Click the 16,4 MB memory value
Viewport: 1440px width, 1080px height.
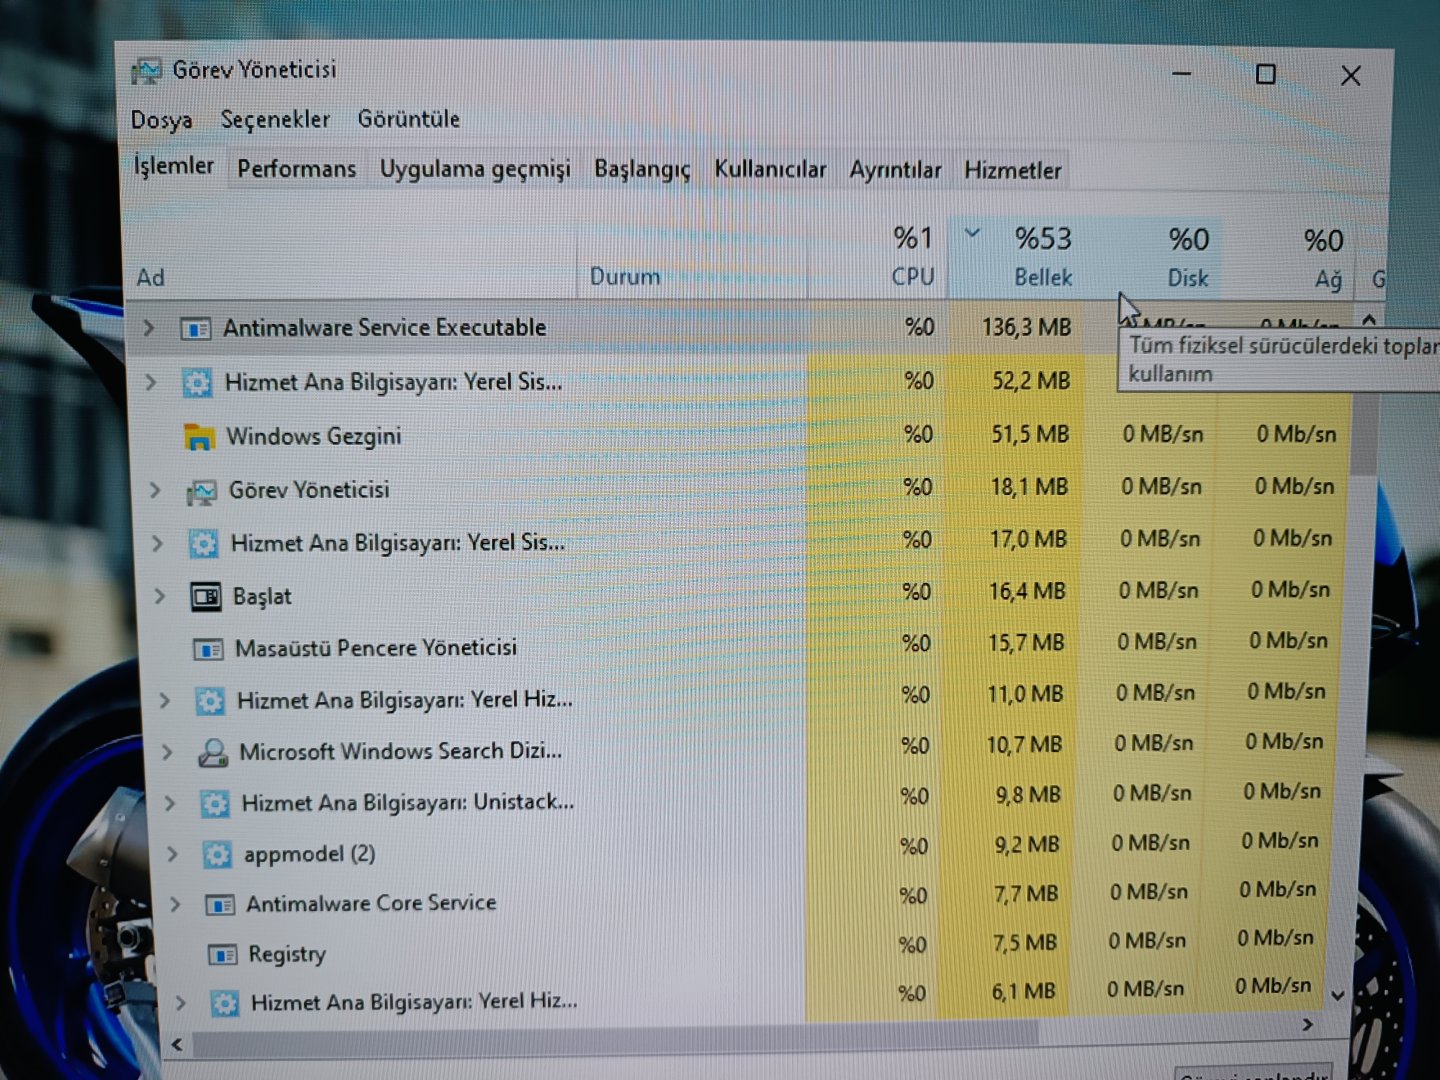[x=1027, y=591]
